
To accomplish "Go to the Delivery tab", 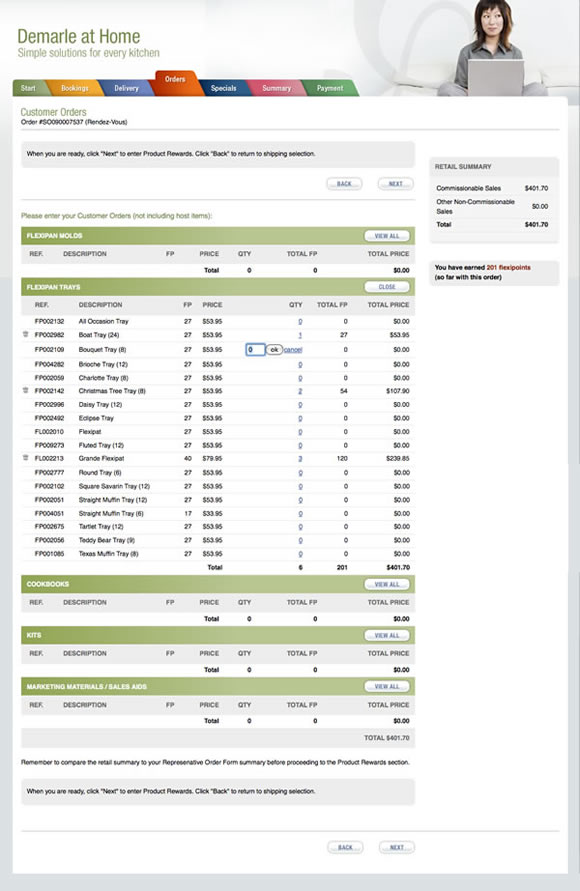I will (x=126, y=88).
